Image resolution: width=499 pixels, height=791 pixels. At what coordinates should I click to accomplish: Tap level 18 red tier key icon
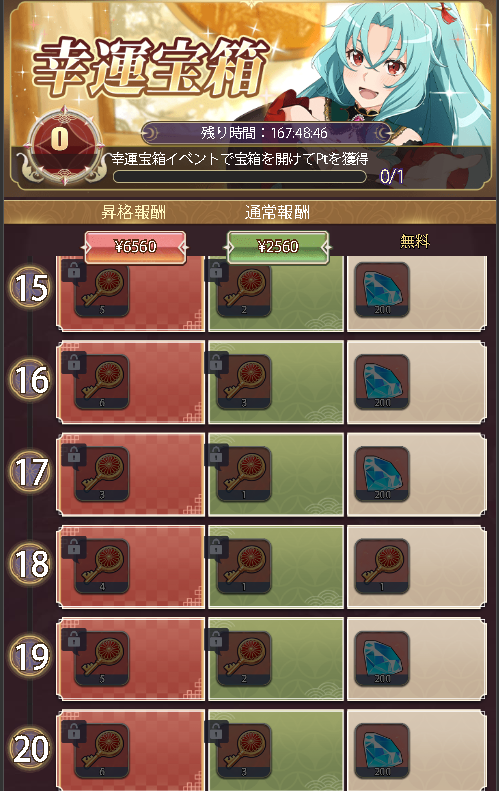click(x=102, y=567)
